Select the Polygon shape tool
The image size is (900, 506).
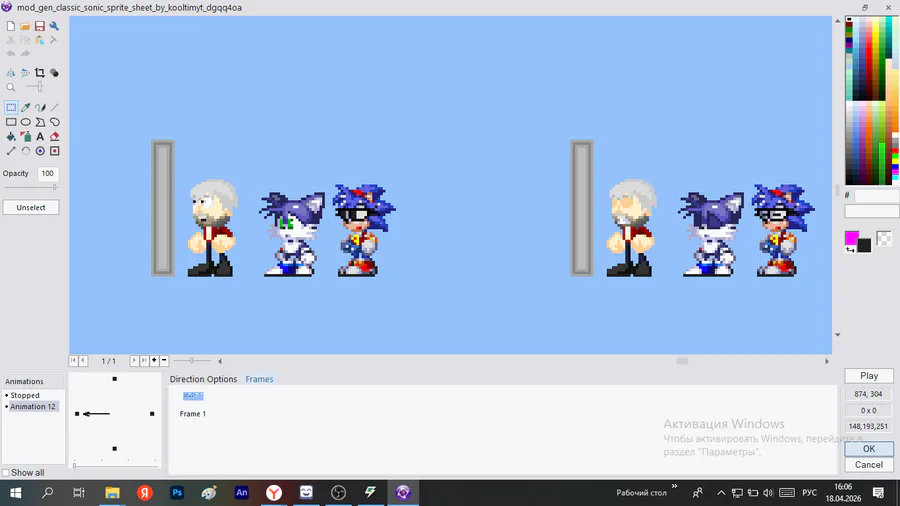coord(40,122)
